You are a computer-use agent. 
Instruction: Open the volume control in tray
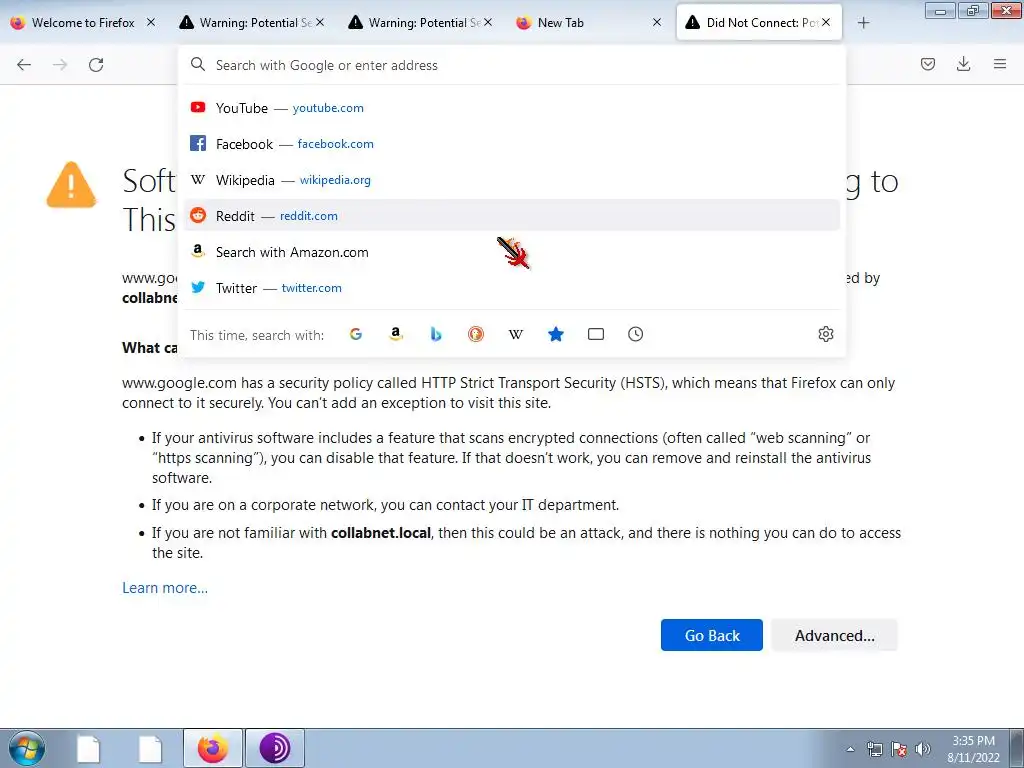(923, 749)
